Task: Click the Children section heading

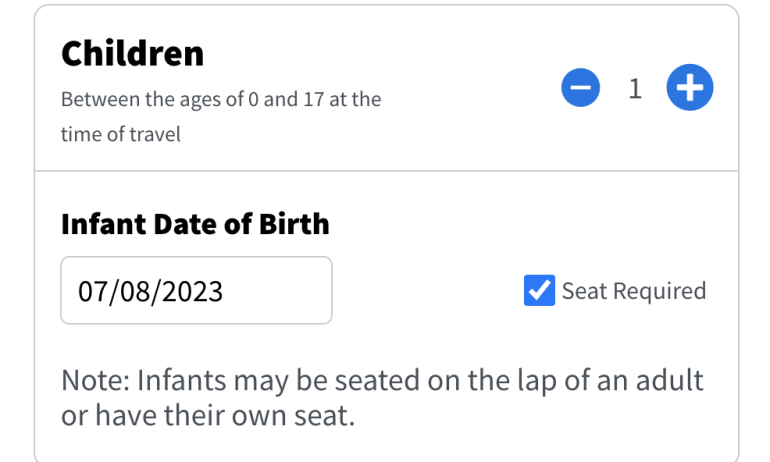Action: pos(132,54)
